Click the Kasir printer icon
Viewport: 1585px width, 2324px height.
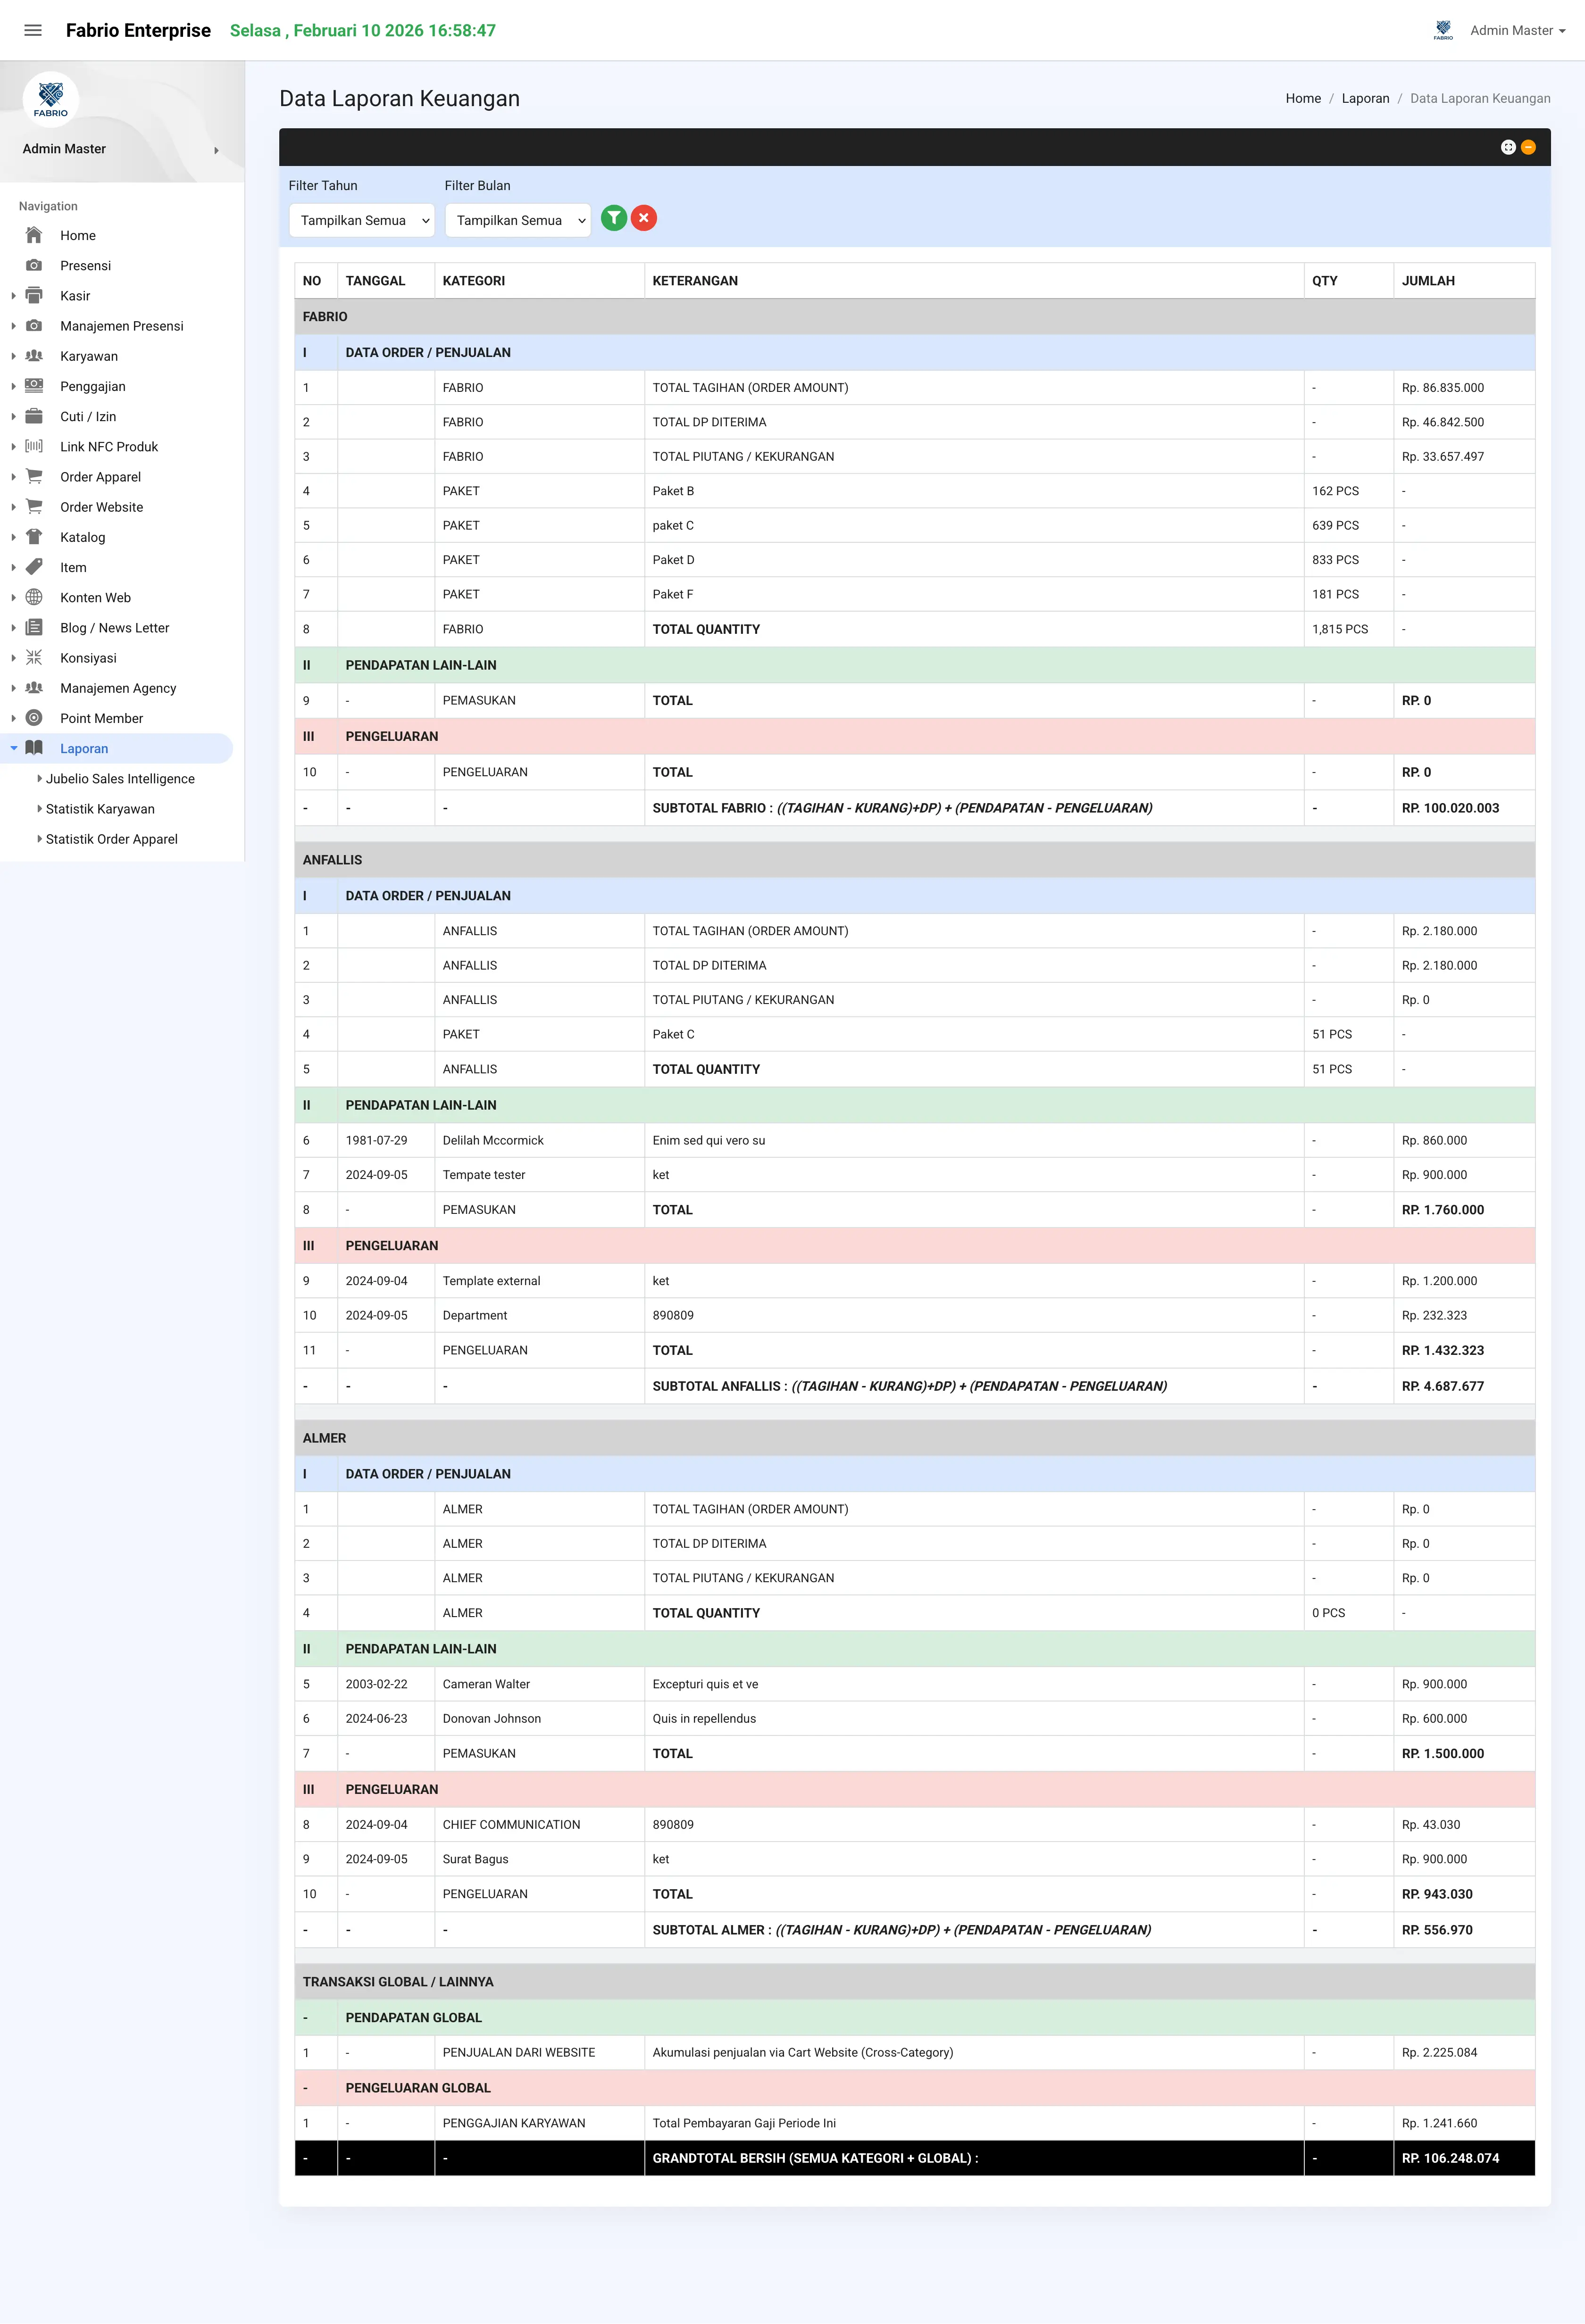(34, 295)
